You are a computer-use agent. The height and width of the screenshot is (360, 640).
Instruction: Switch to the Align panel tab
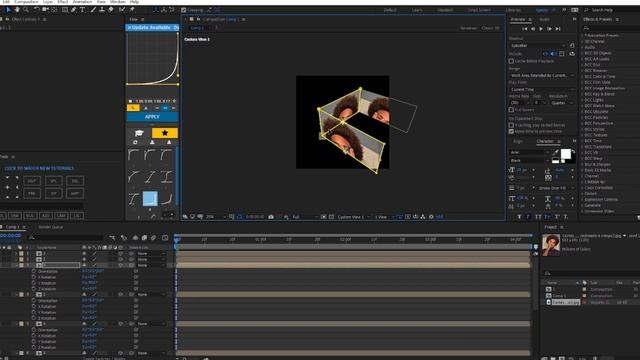[518, 141]
